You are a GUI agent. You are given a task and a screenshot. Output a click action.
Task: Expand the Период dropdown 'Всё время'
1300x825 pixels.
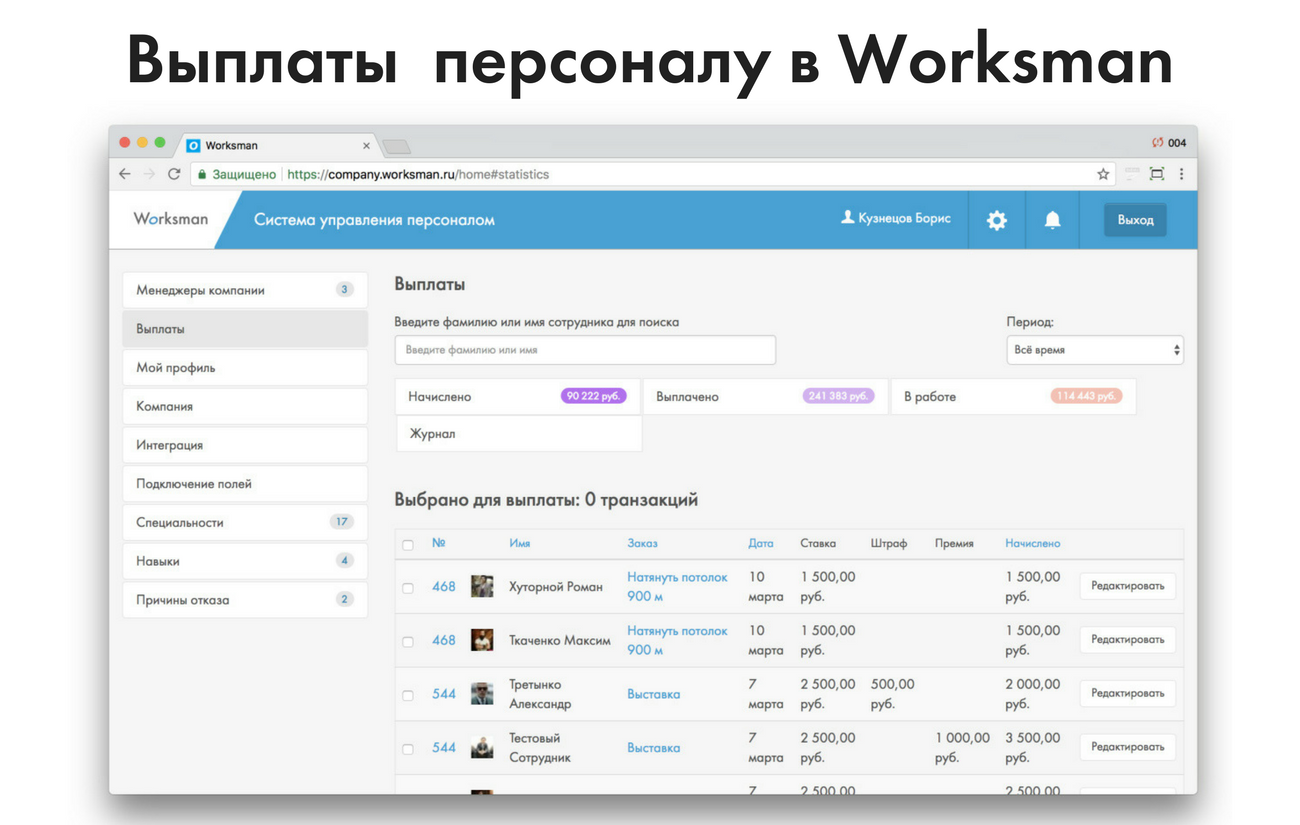pyautogui.click(x=1094, y=351)
